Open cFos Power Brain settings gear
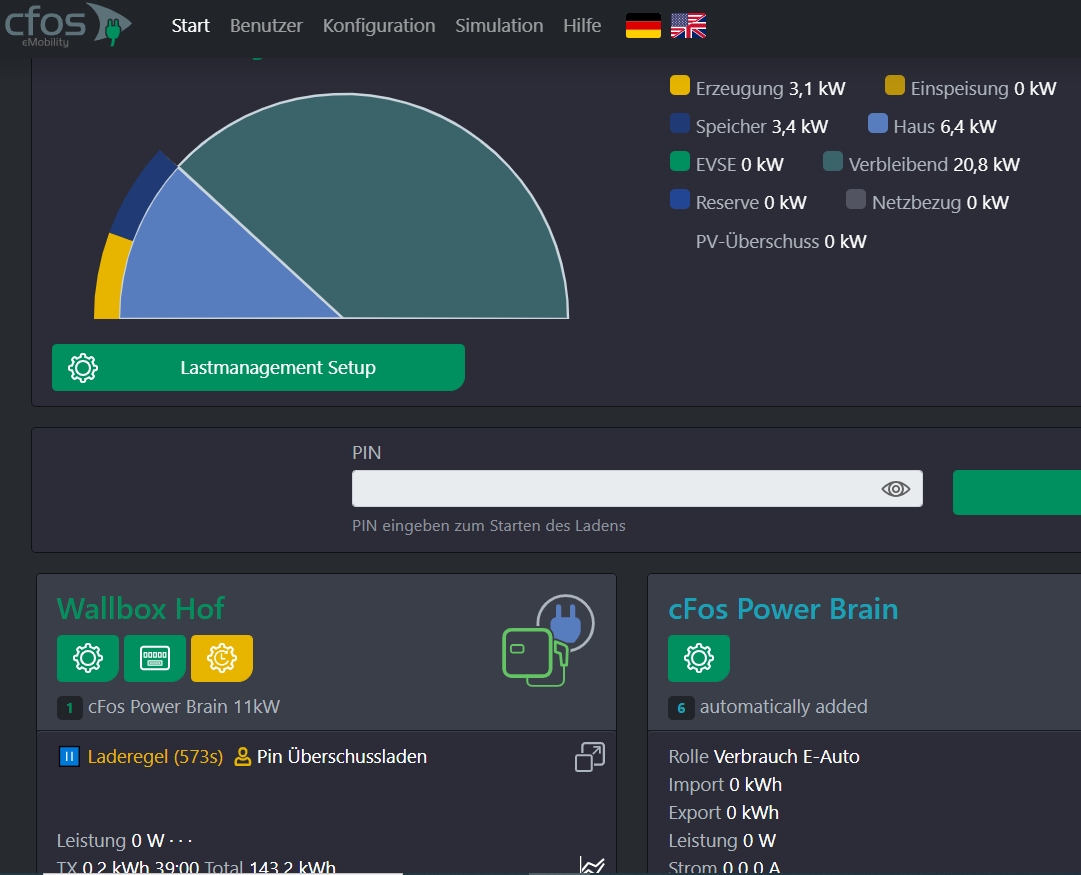 point(698,658)
